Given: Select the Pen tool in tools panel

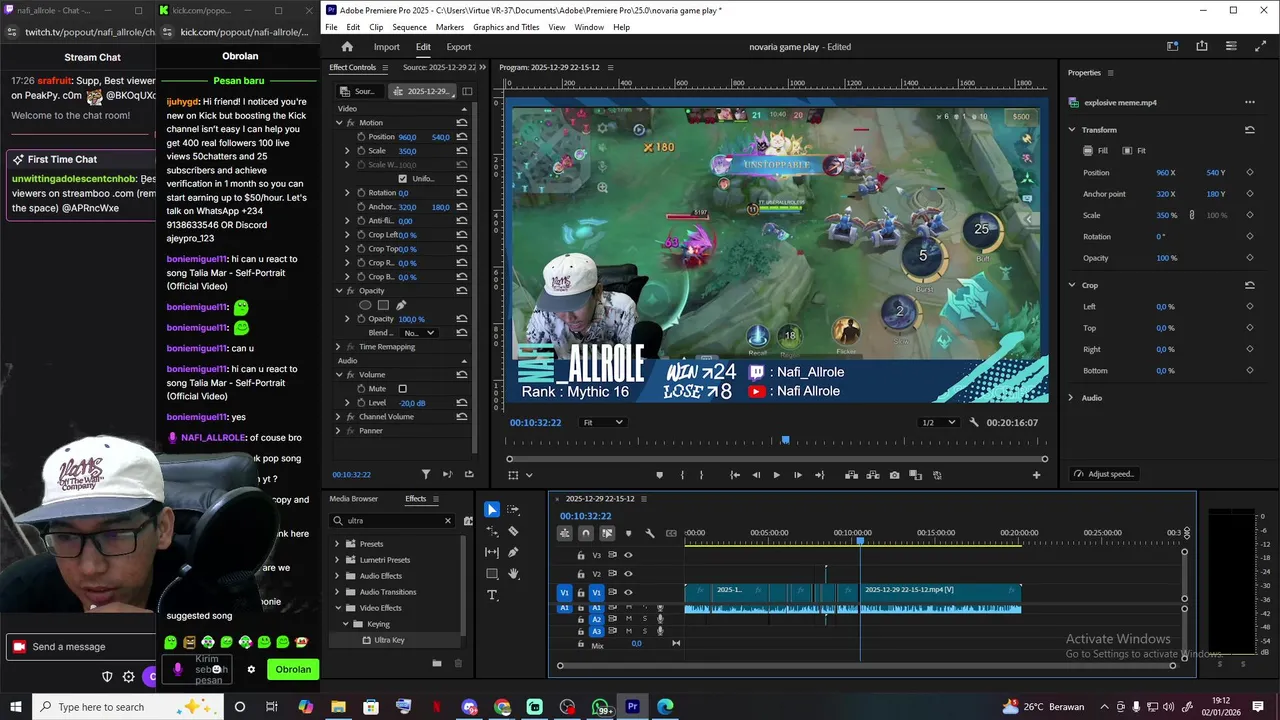Looking at the screenshot, I should pos(514,552).
